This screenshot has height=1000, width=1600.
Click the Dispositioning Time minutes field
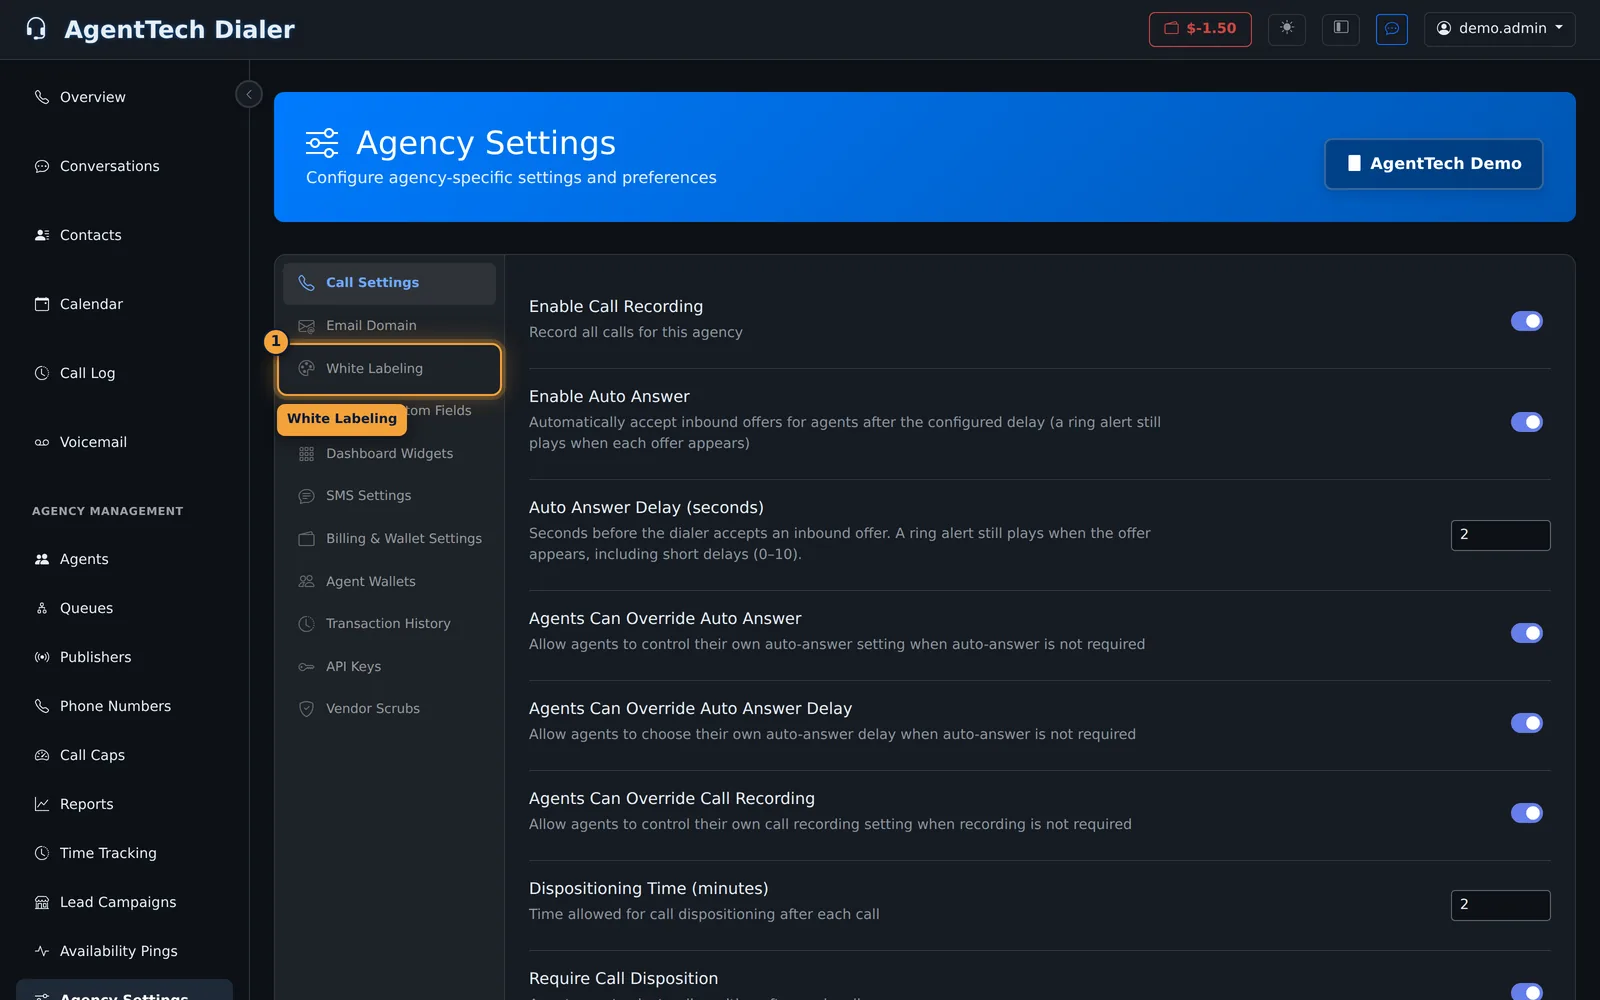1500,905
